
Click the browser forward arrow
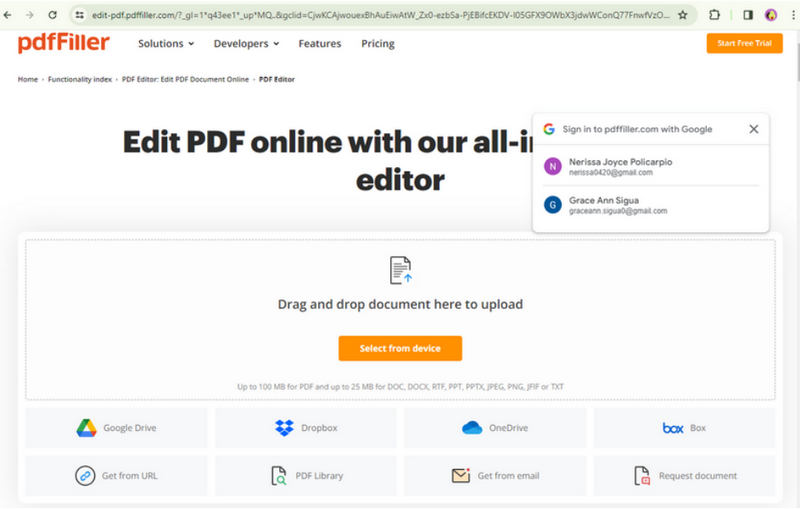tap(30, 15)
